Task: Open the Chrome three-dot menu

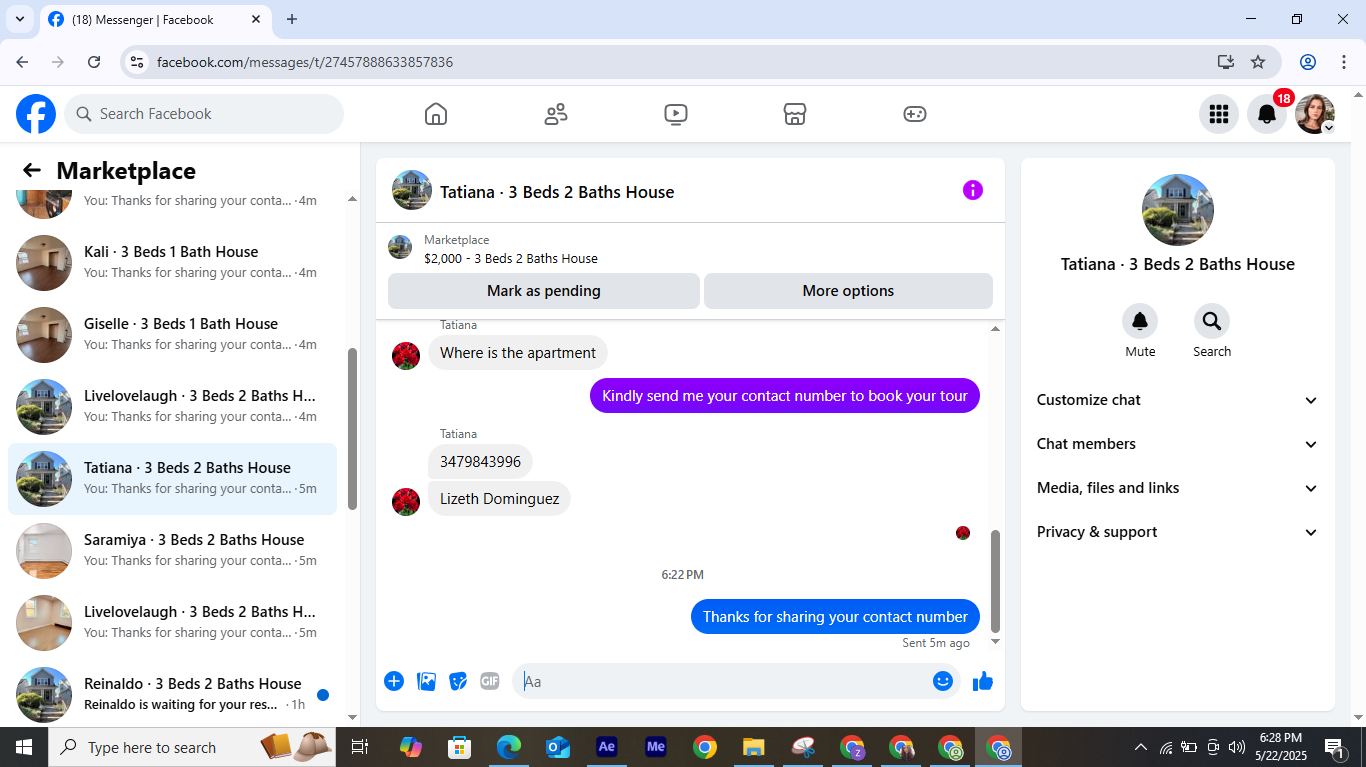Action: [1342, 62]
